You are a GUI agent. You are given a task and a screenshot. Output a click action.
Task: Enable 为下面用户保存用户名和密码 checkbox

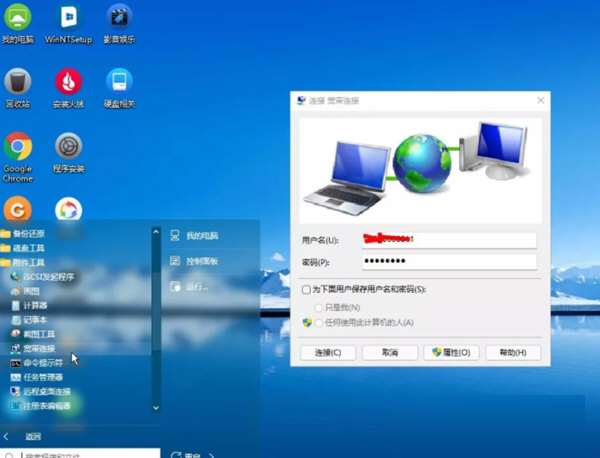tap(307, 289)
